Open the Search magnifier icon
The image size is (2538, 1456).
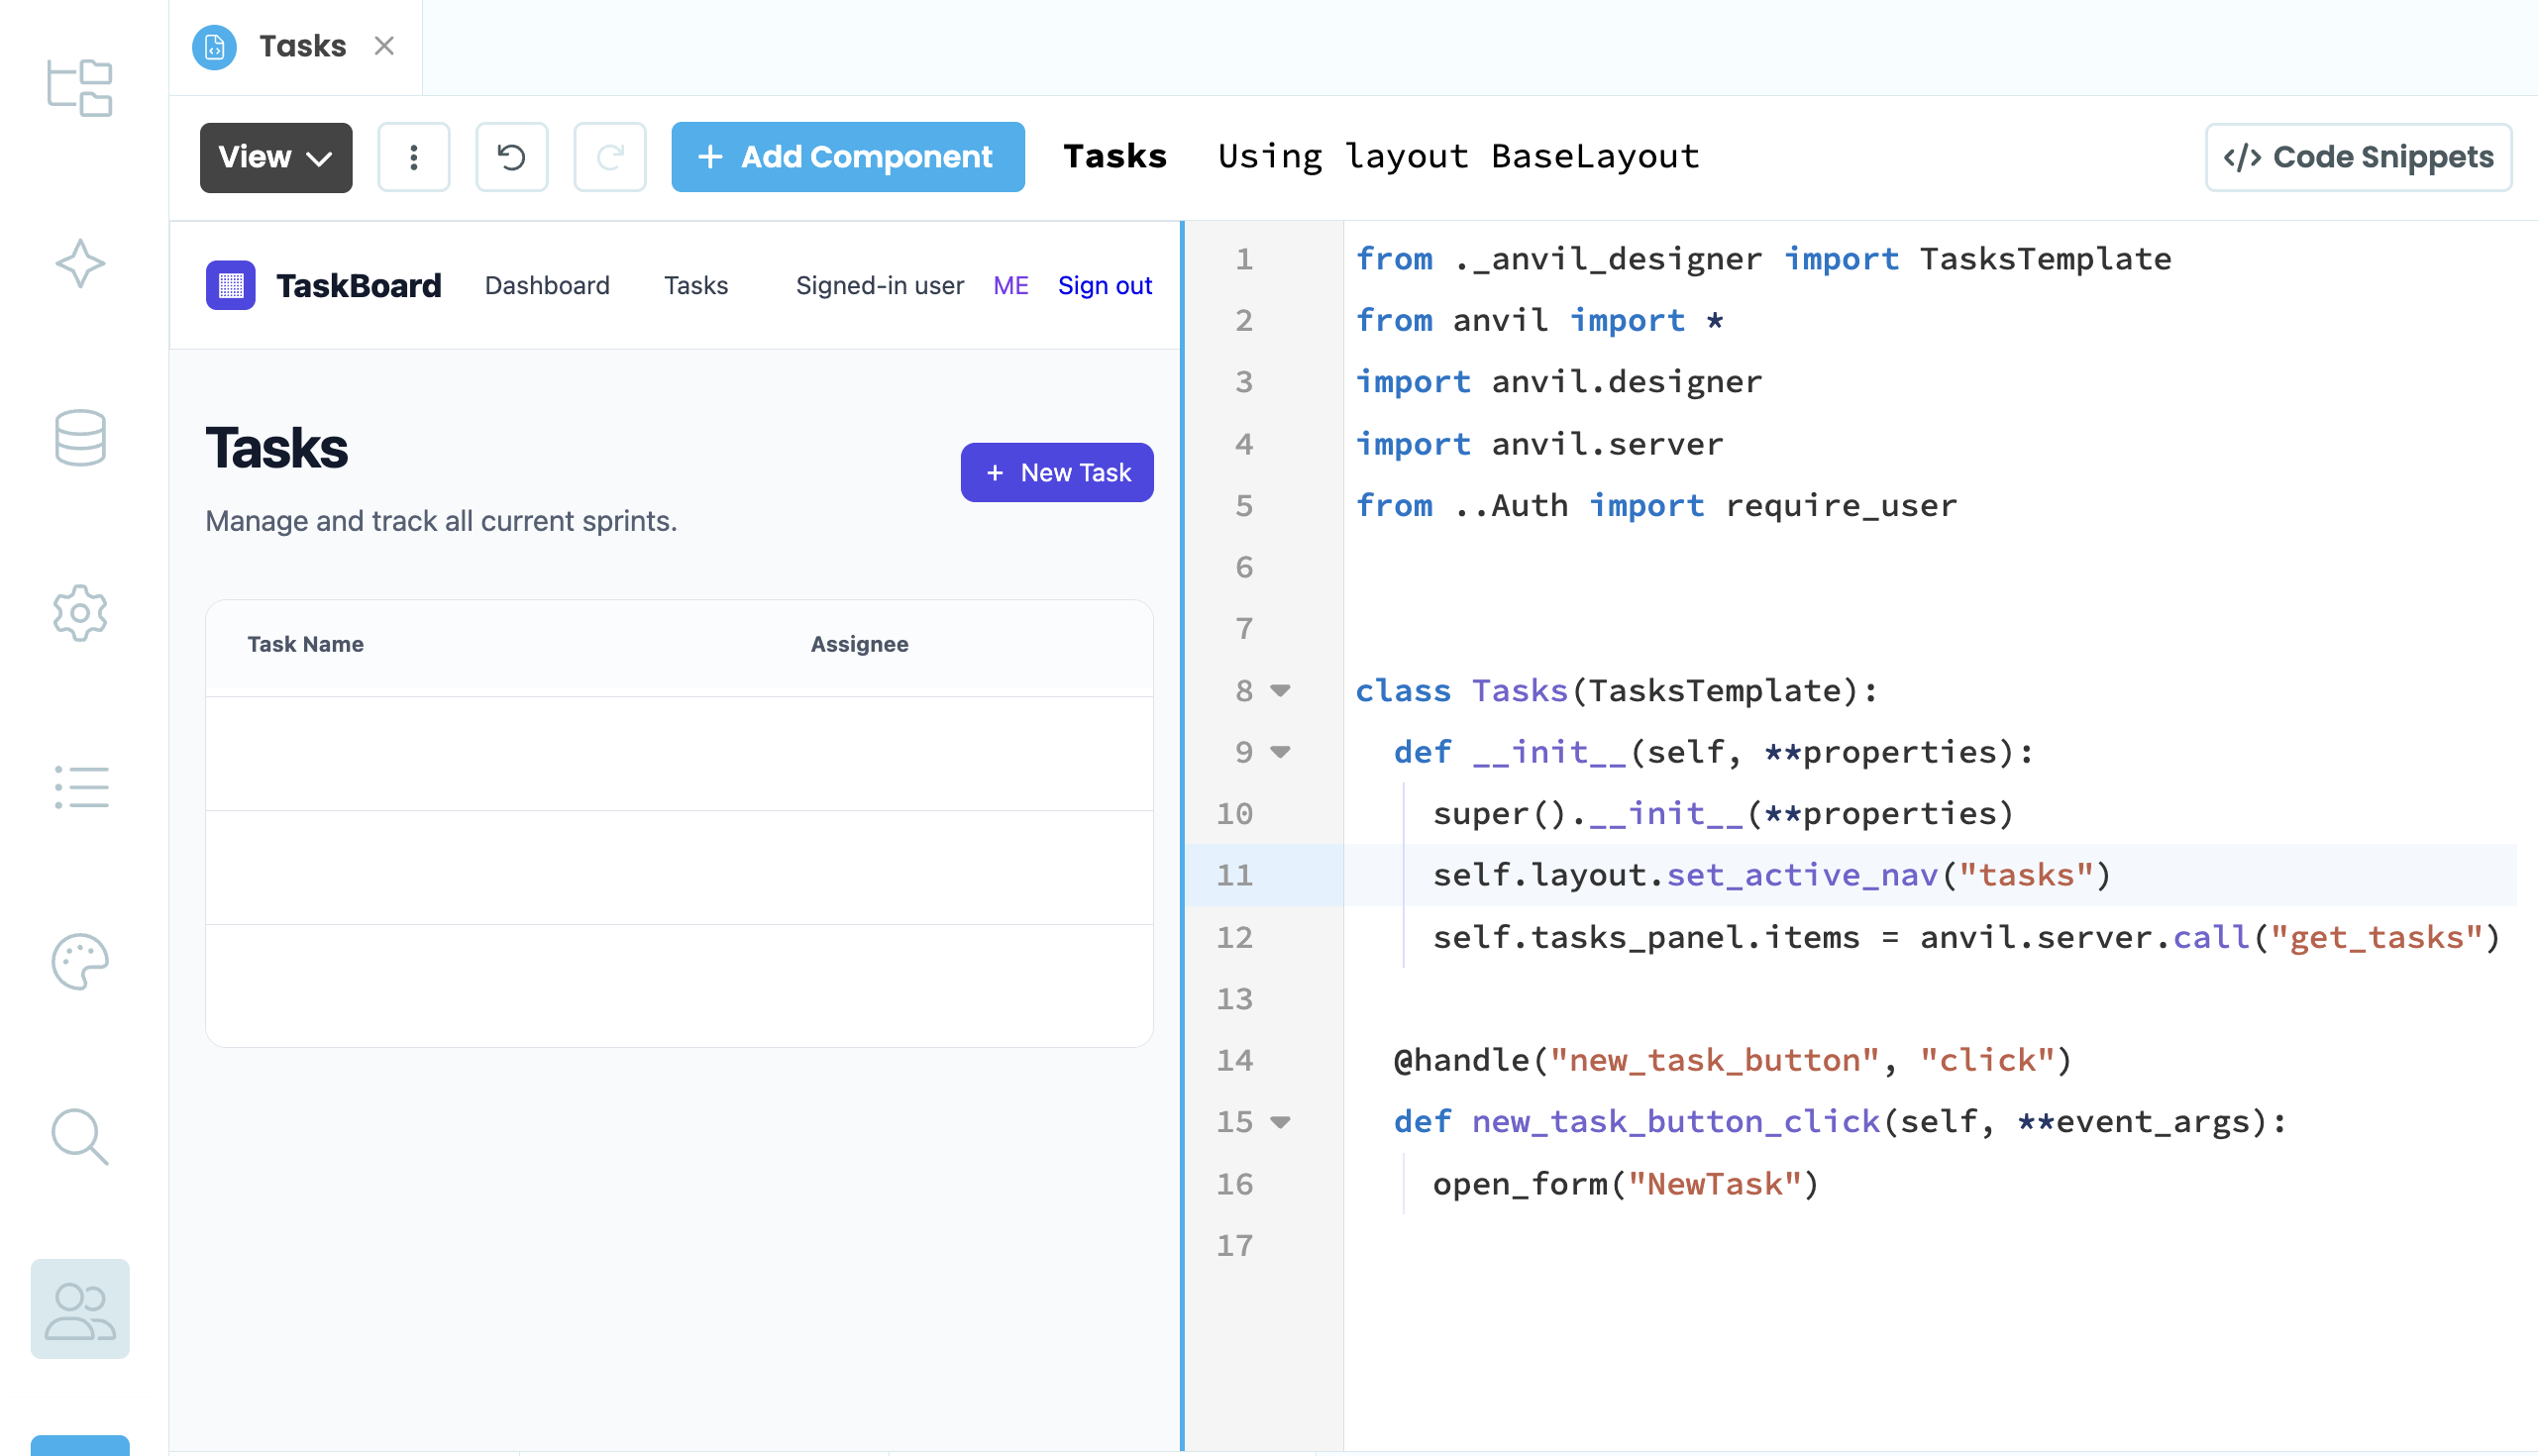coord(80,1137)
